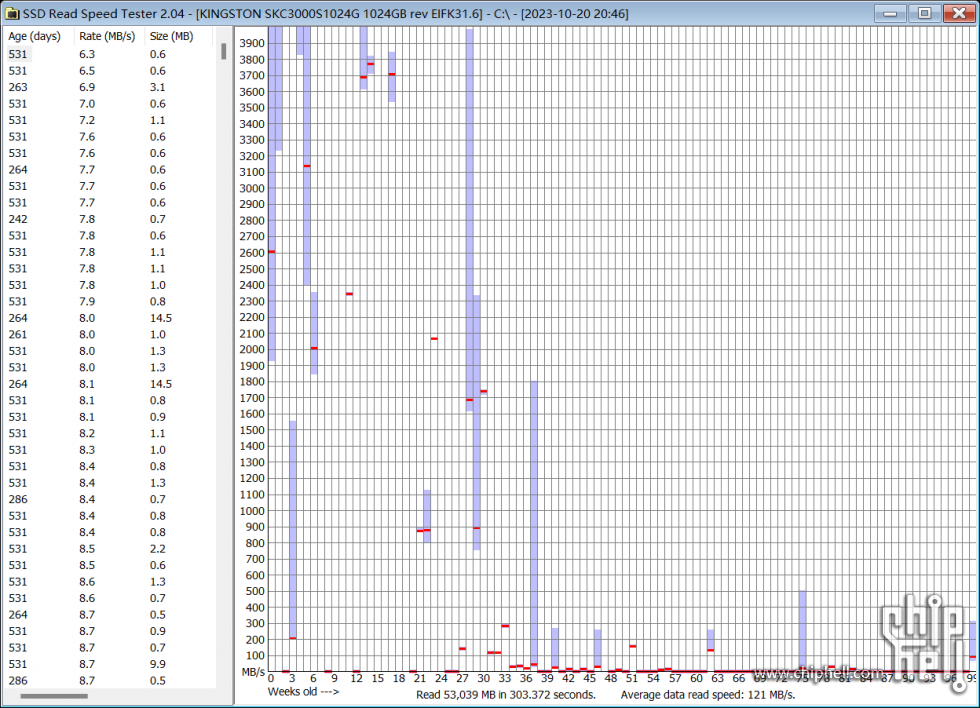Click the SSD Read Speed Tester title bar icon
980x708 pixels.
pos(12,13)
